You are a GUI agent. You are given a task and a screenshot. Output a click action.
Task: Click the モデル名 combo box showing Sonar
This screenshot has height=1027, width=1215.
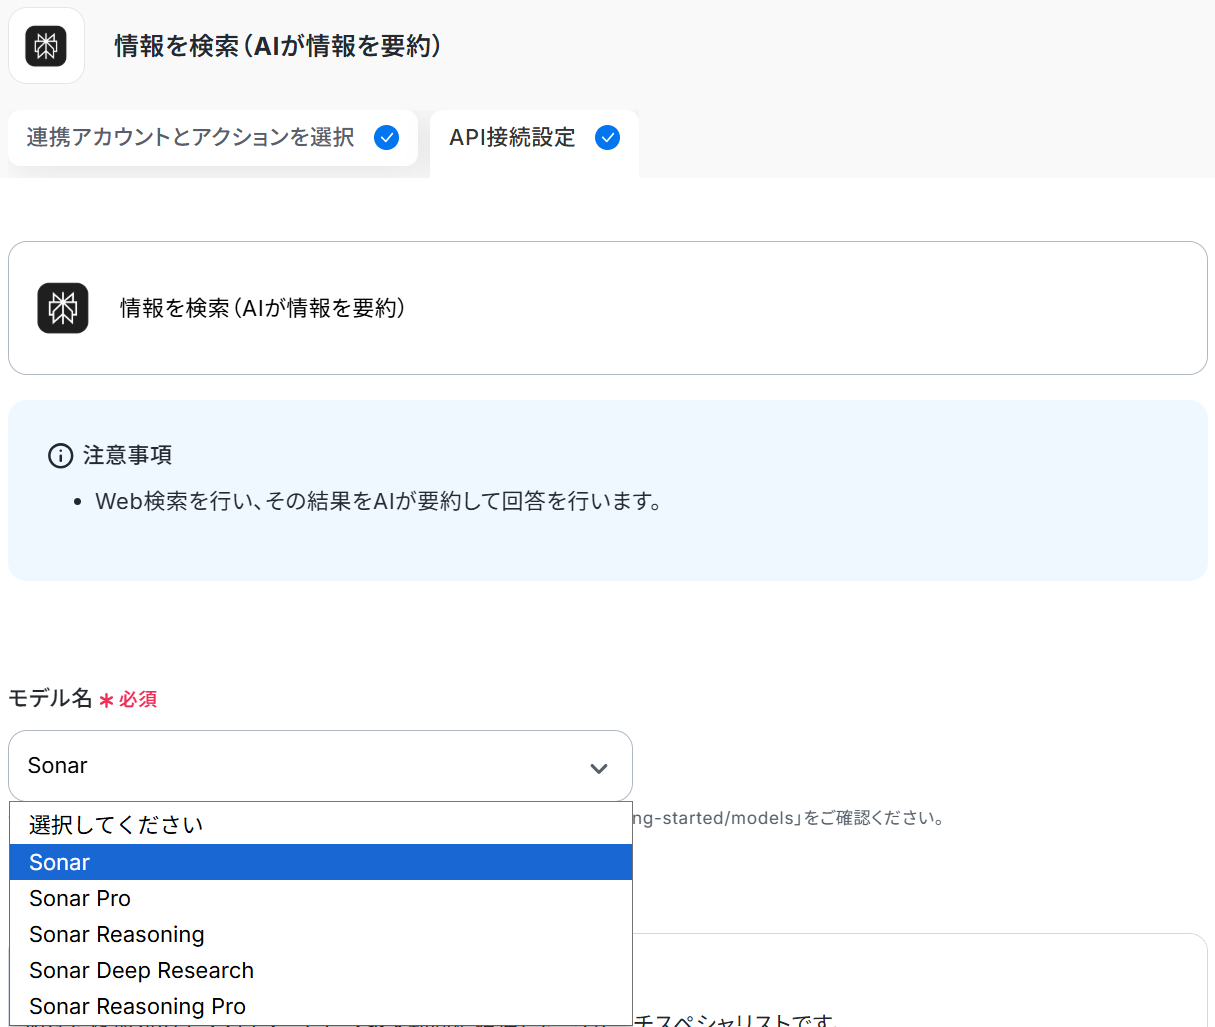[320, 766]
